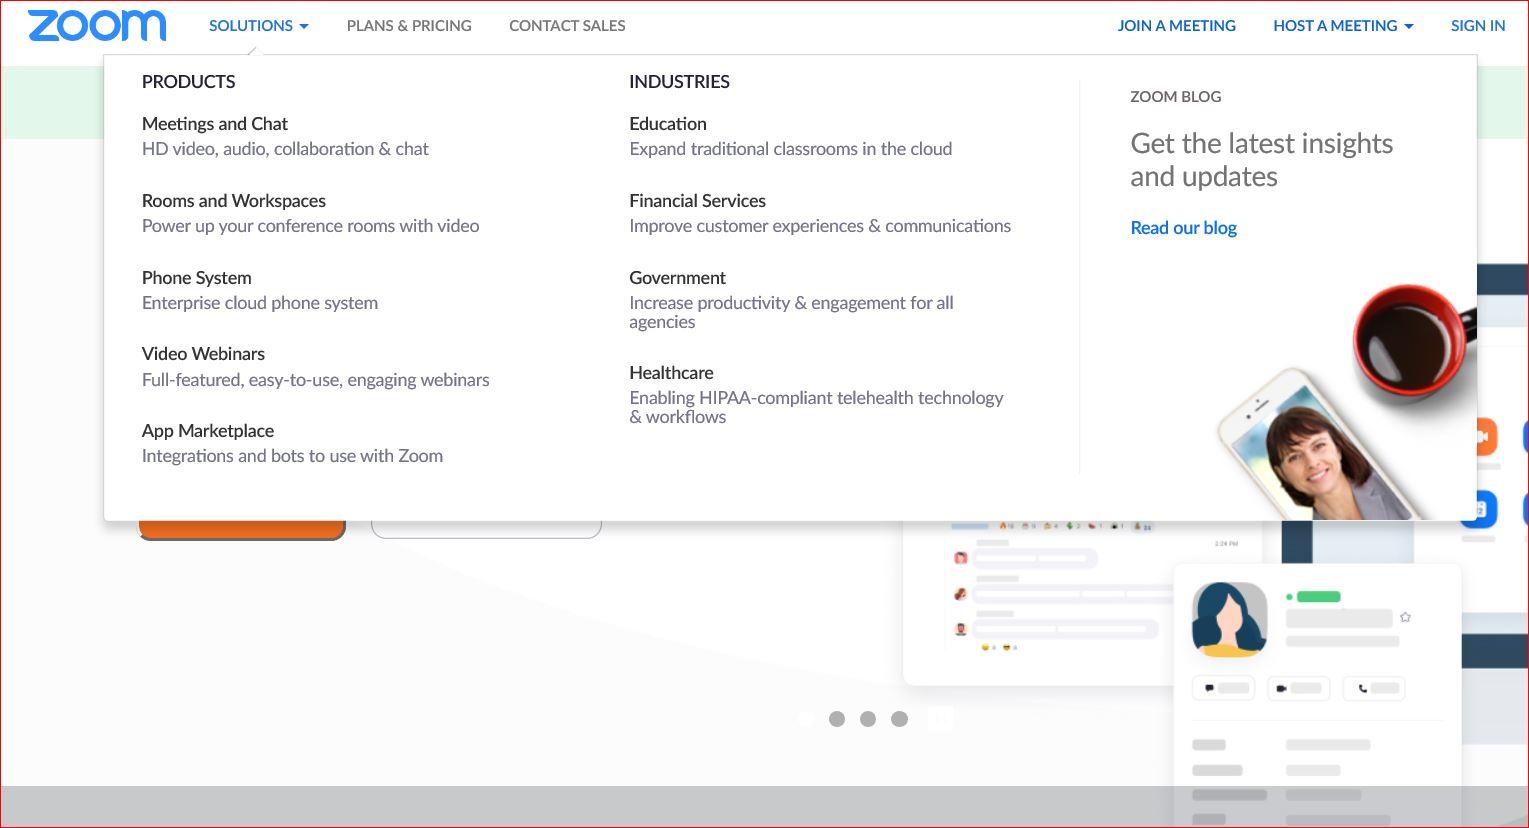Image resolution: width=1529 pixels, height=828 pixels.
Task: Click the ZOOM BLOG label
Action: tap(1176, 97)
